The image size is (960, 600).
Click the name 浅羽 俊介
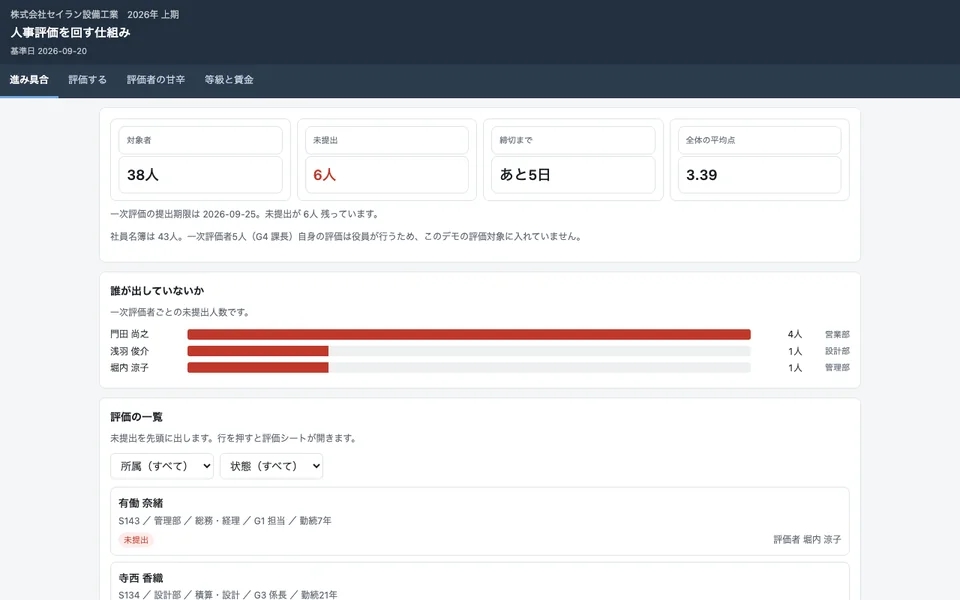[x=129, y=351]
